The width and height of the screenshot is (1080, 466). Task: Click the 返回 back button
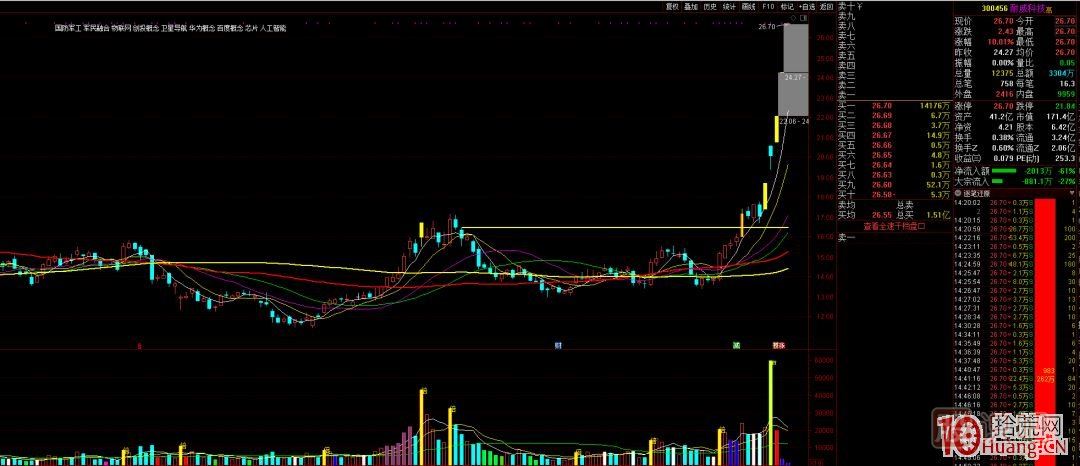click(x=827, y=6)
